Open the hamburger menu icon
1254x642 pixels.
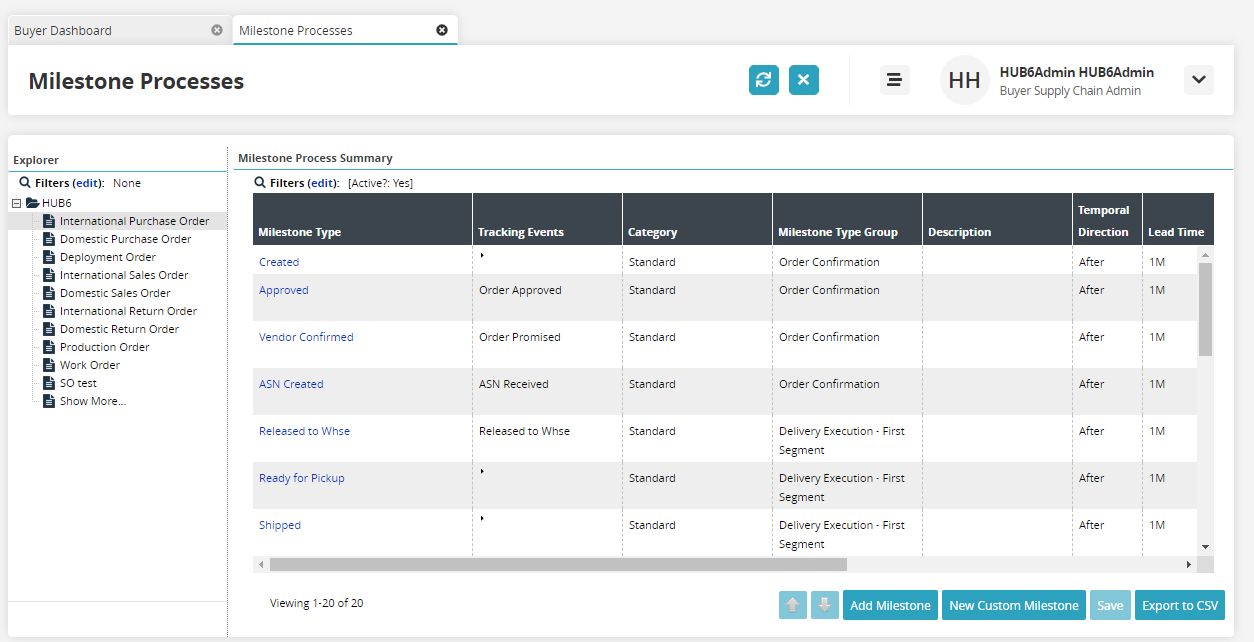(894, 80)
